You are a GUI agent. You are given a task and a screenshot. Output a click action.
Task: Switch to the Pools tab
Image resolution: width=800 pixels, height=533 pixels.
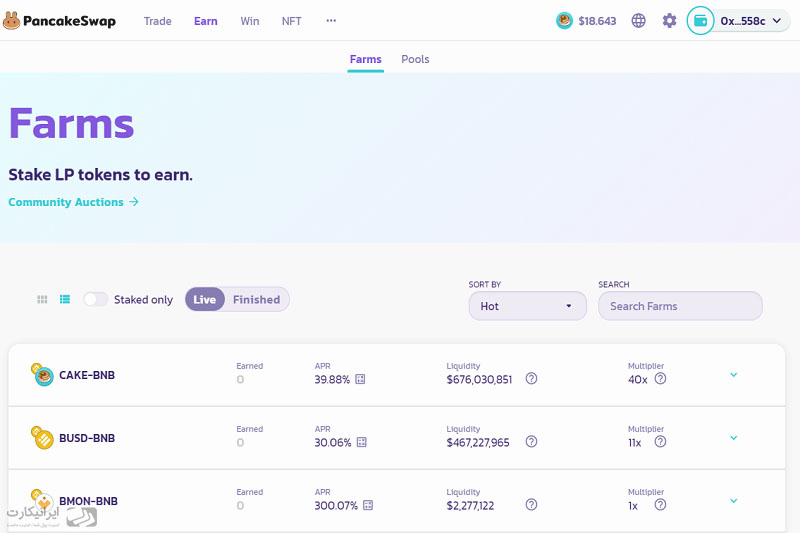(415, 59)
